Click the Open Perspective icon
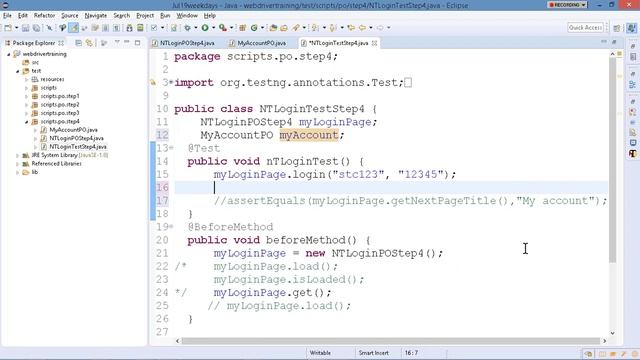The image size is (640, 360). coord(617,28)
